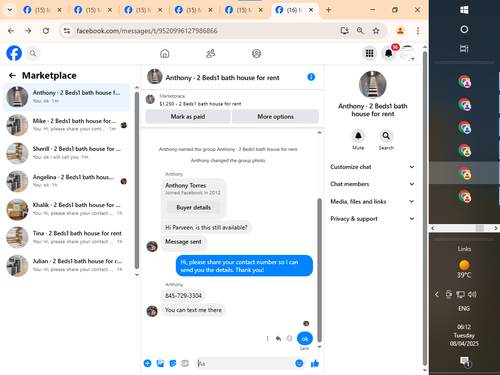
Task: Open the notifications bell with red badge
Action: click(389, 53)
